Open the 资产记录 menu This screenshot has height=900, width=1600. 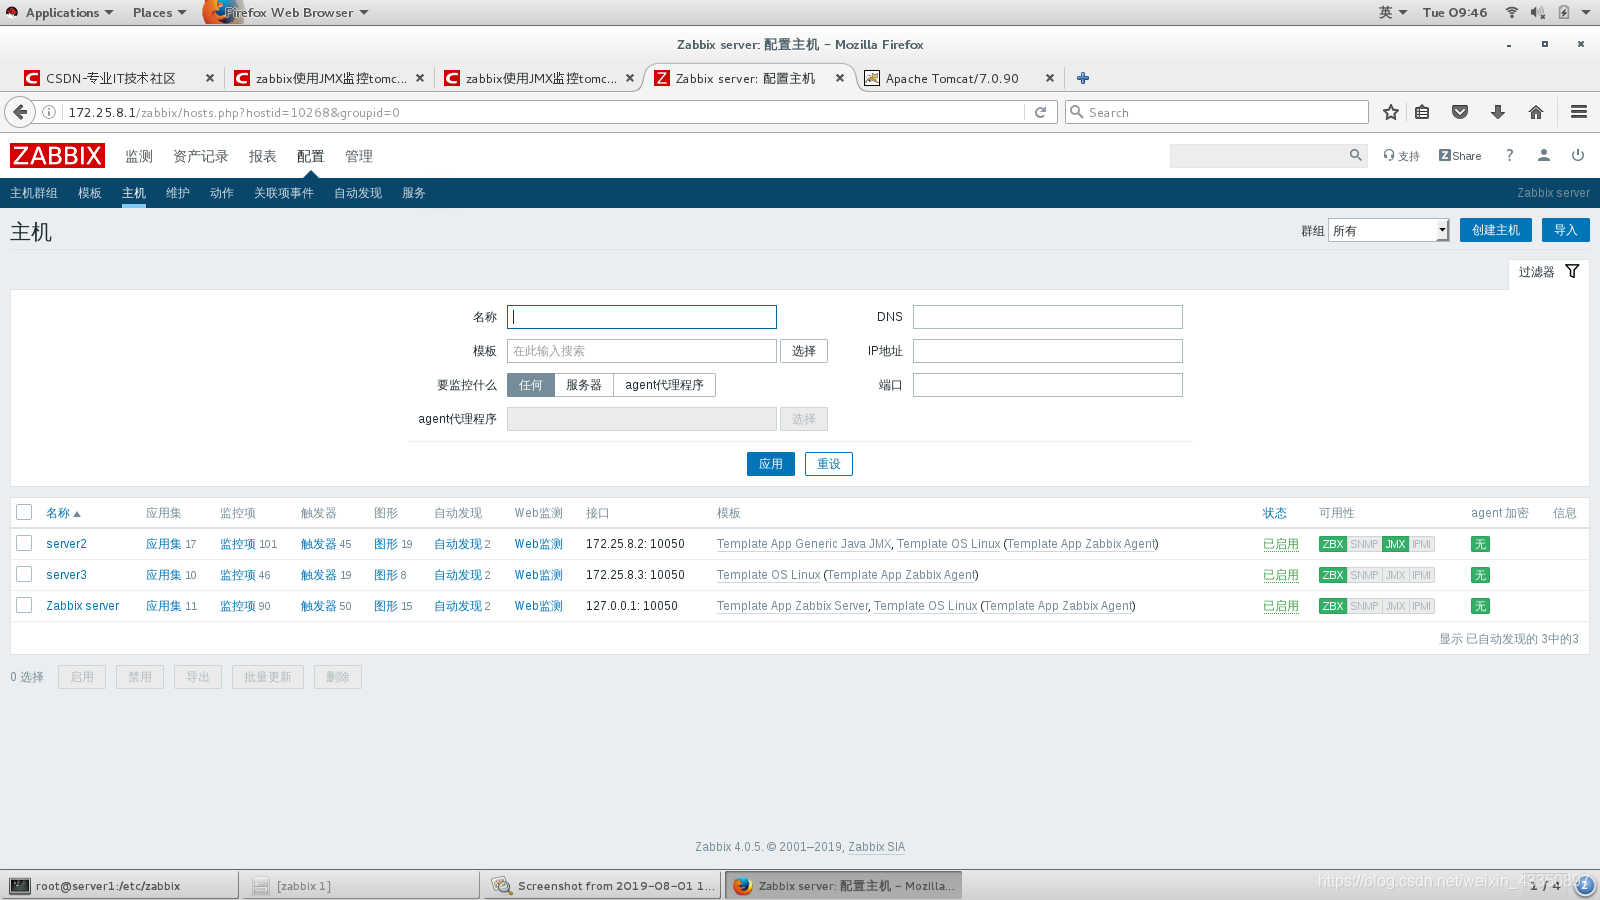pos(201,156)
